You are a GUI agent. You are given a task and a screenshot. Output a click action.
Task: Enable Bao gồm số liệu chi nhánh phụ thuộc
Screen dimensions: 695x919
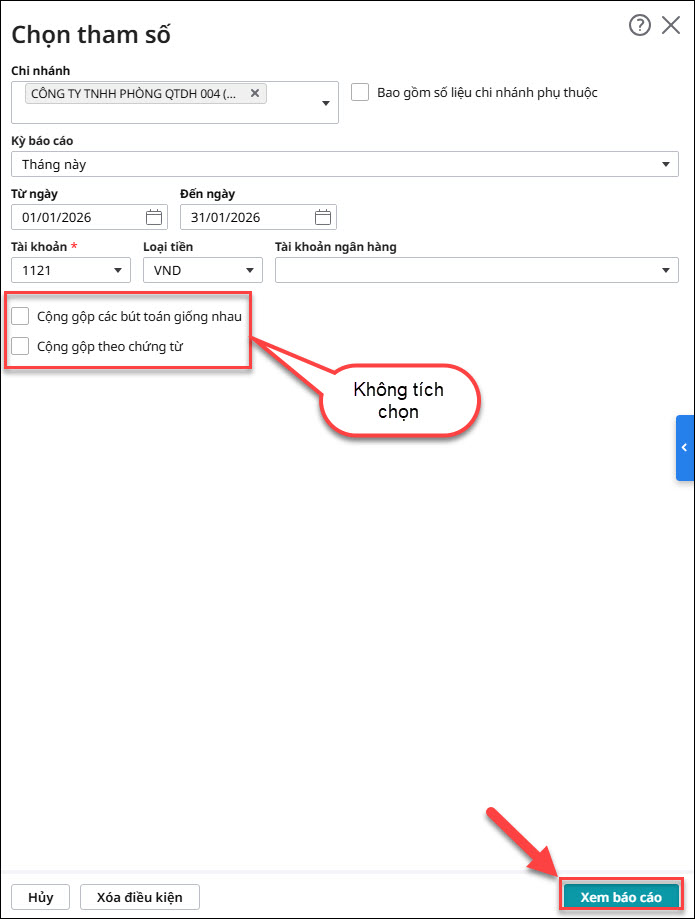pyautogui.click(x=361, y=92)
